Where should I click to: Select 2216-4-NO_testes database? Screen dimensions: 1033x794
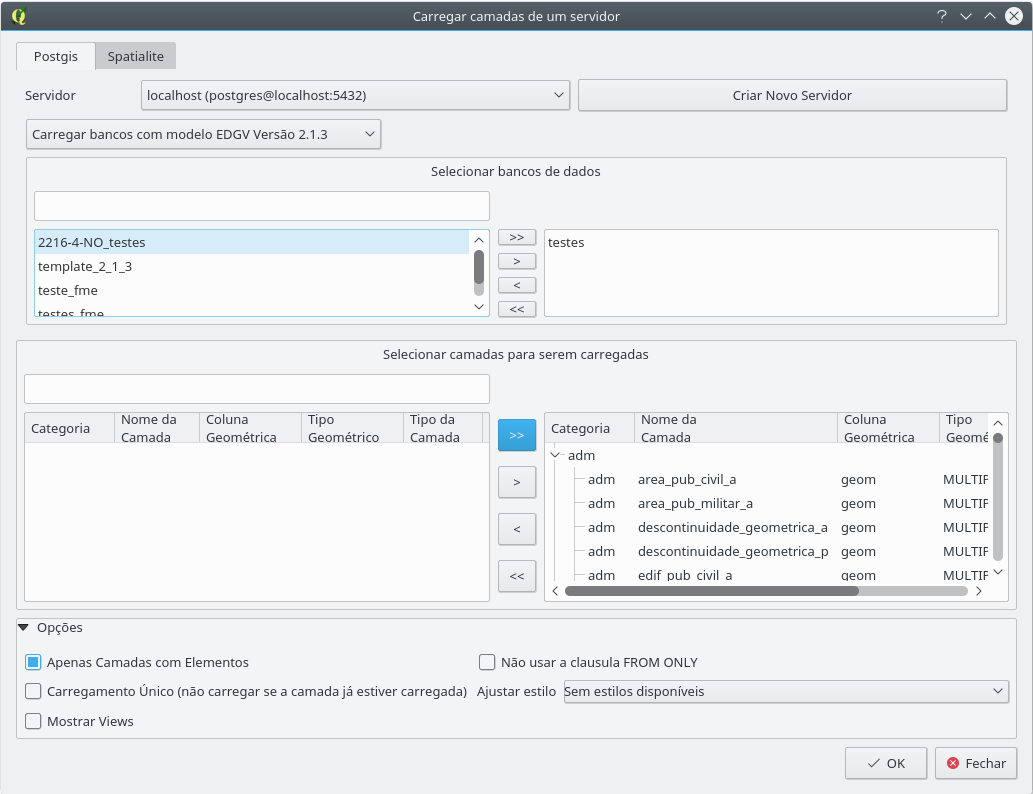[252, 242]
